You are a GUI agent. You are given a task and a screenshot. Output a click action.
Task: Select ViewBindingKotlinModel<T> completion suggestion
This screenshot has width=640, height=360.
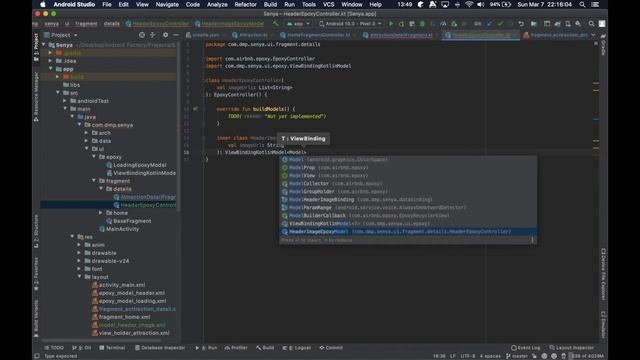408,224
